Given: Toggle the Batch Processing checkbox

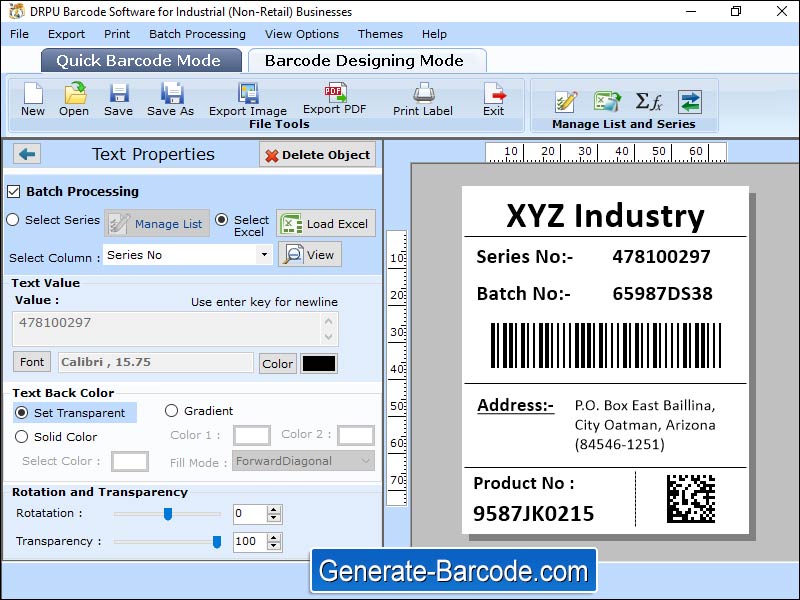Looking at the screenshot, I should 13,191.
